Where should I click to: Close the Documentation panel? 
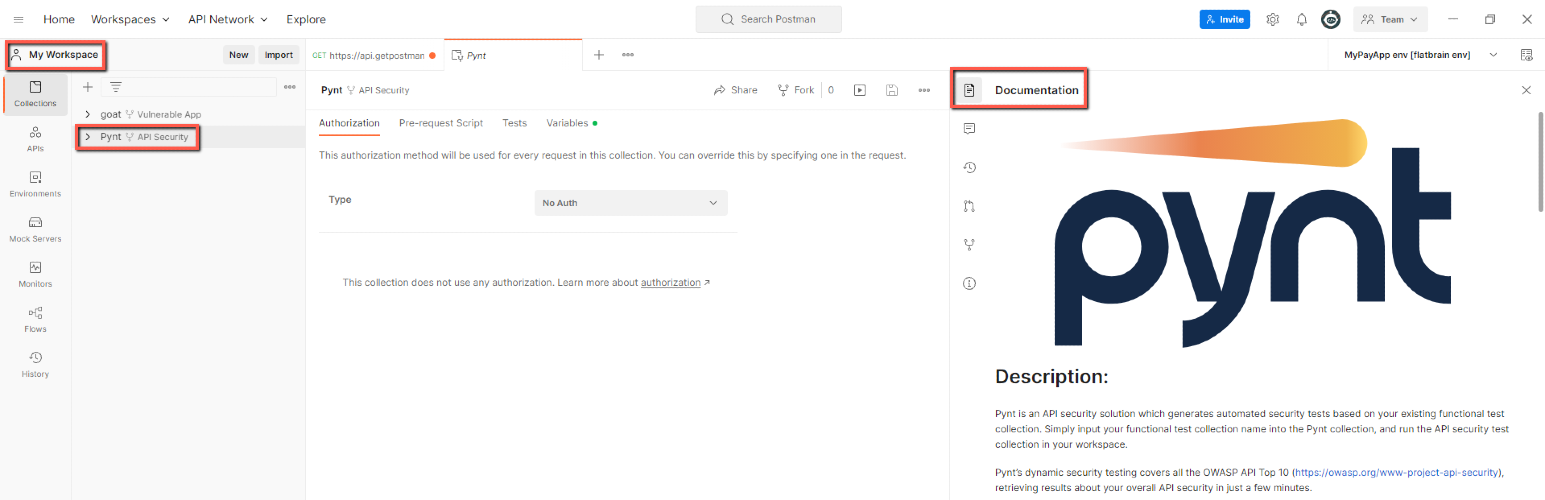[x=1526, y=90]
